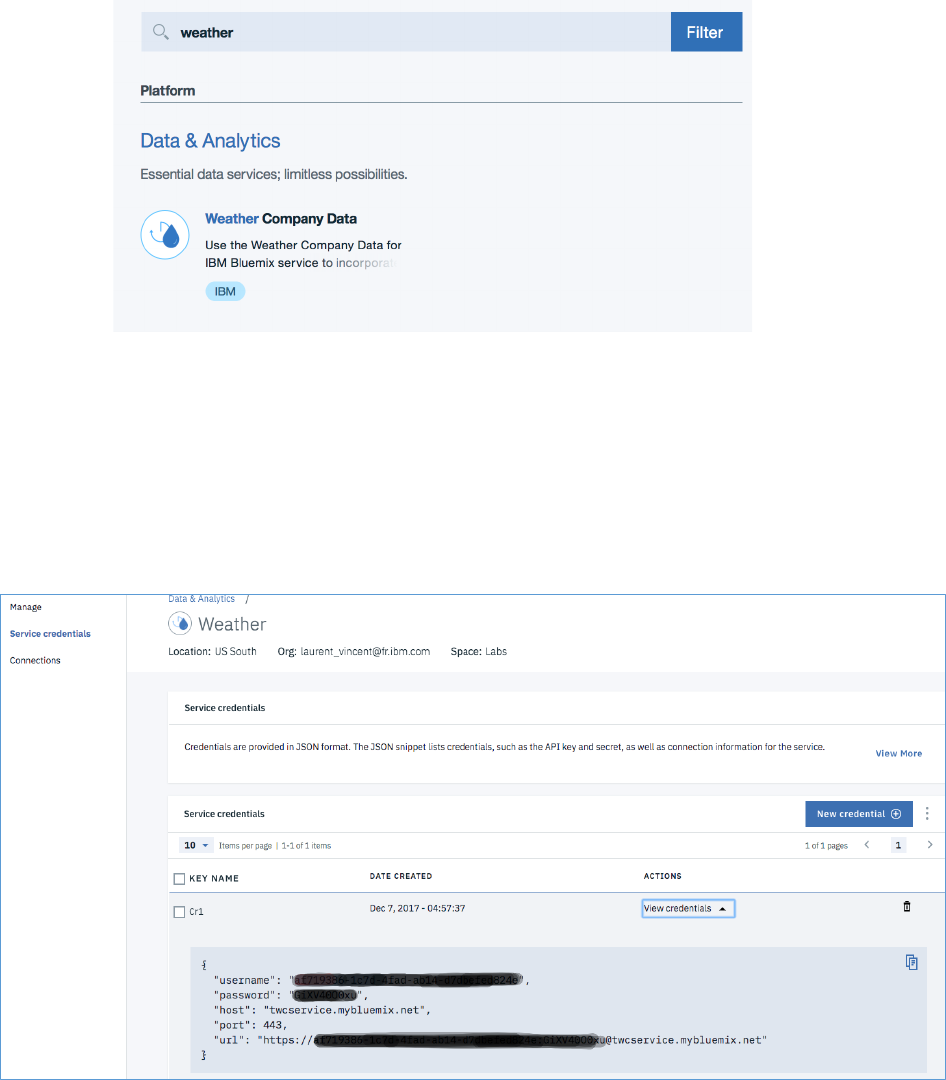Select Manage in the left sidebar
This screenshot has height=1080, width=946.
[25, 607]
